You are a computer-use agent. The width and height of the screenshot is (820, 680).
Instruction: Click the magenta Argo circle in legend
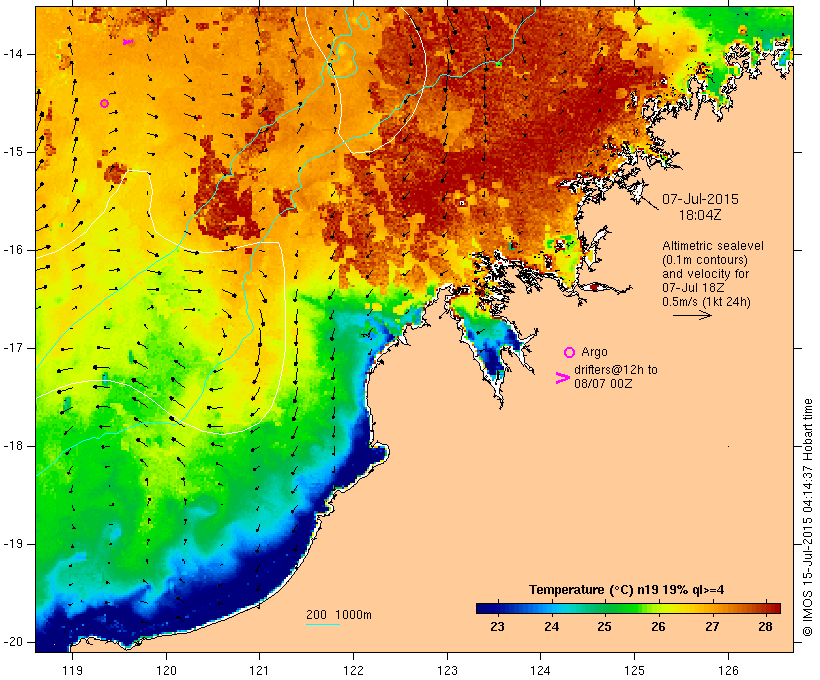pos(570,353)
